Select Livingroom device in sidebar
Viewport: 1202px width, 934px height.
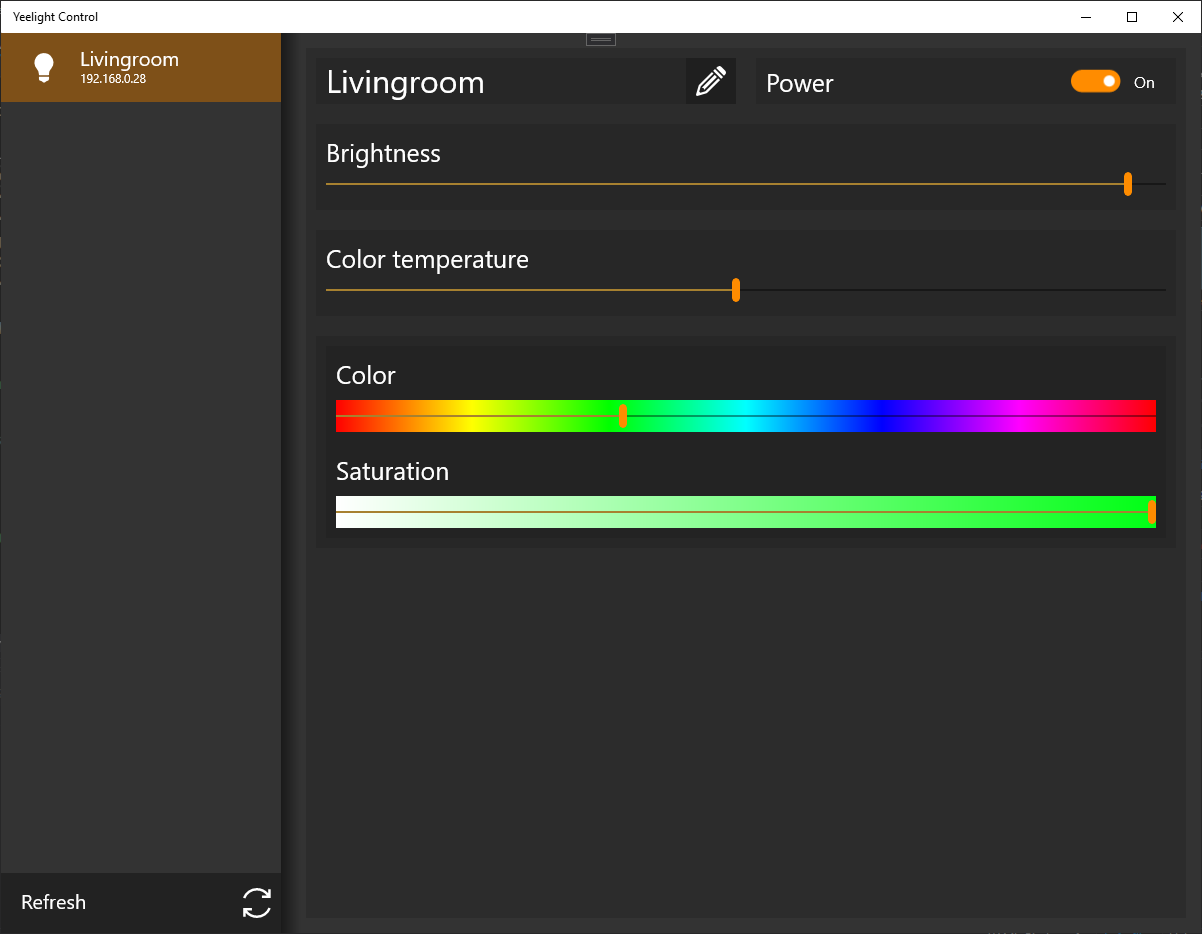click(x=141, y=67)
